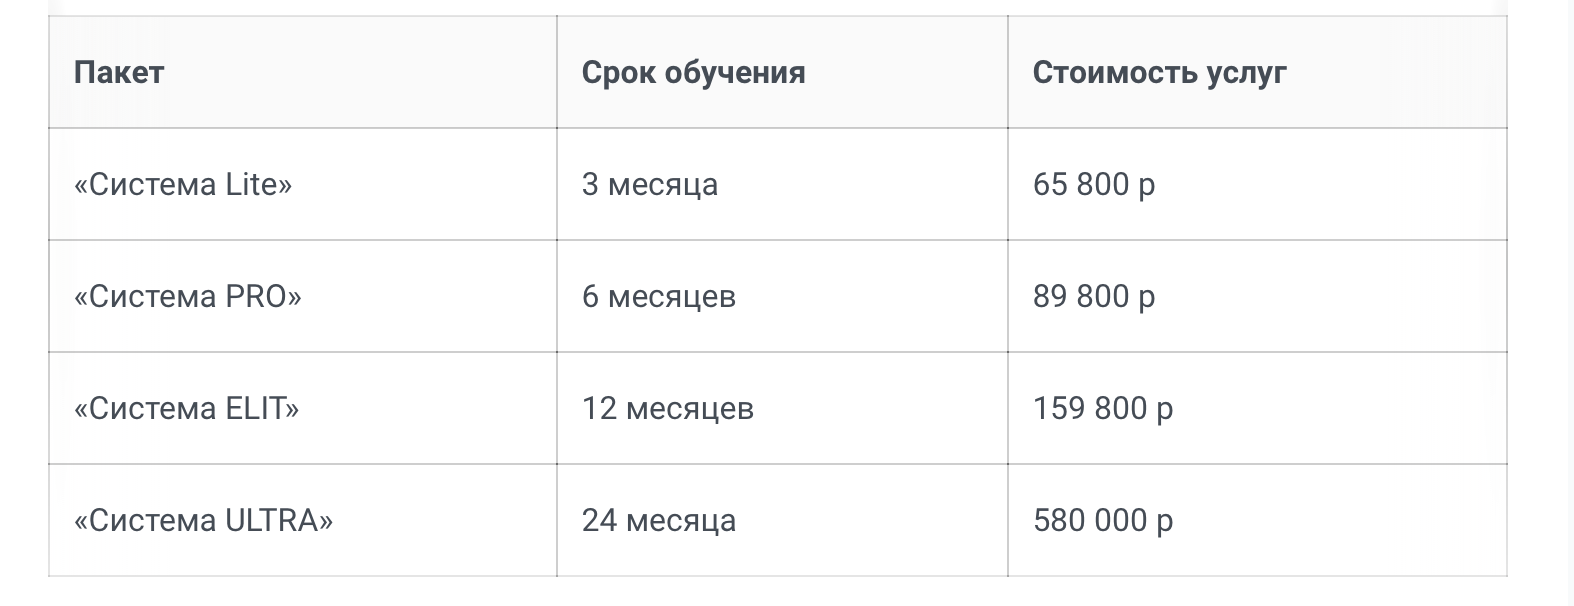The height and width of the screenshot is (606, 1574).
Task: Select the «Система Lite» package cell
Action: point(183,185)
